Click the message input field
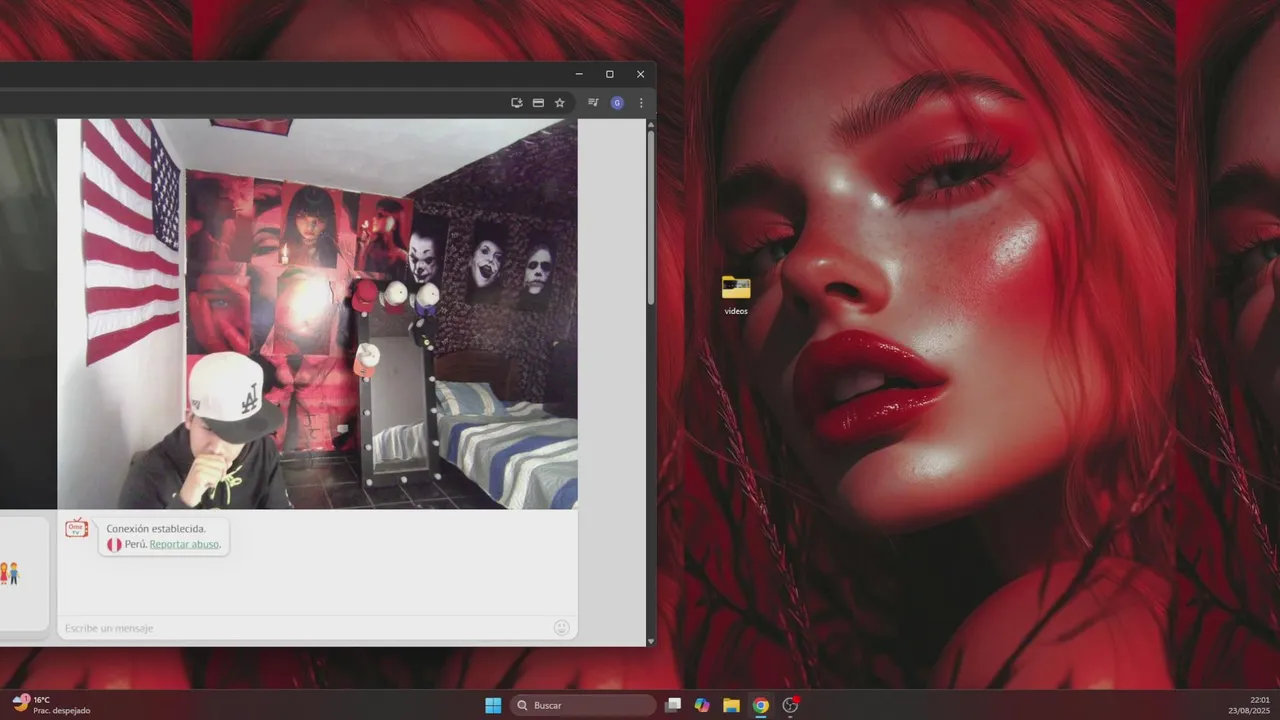This screenshot has height=720, width=1280. coord(305,628)
